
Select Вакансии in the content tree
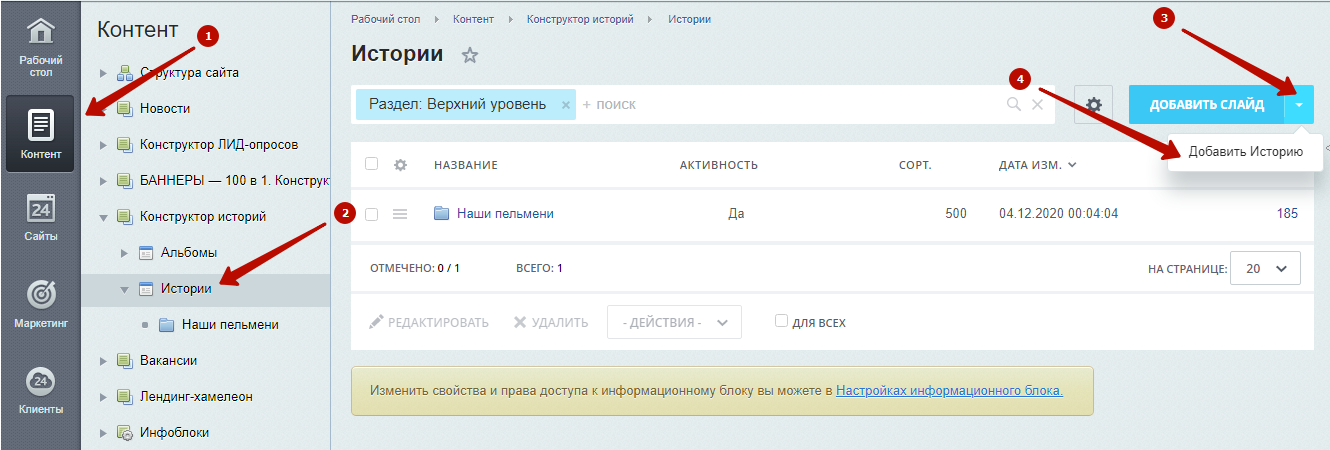click(168, 360)
